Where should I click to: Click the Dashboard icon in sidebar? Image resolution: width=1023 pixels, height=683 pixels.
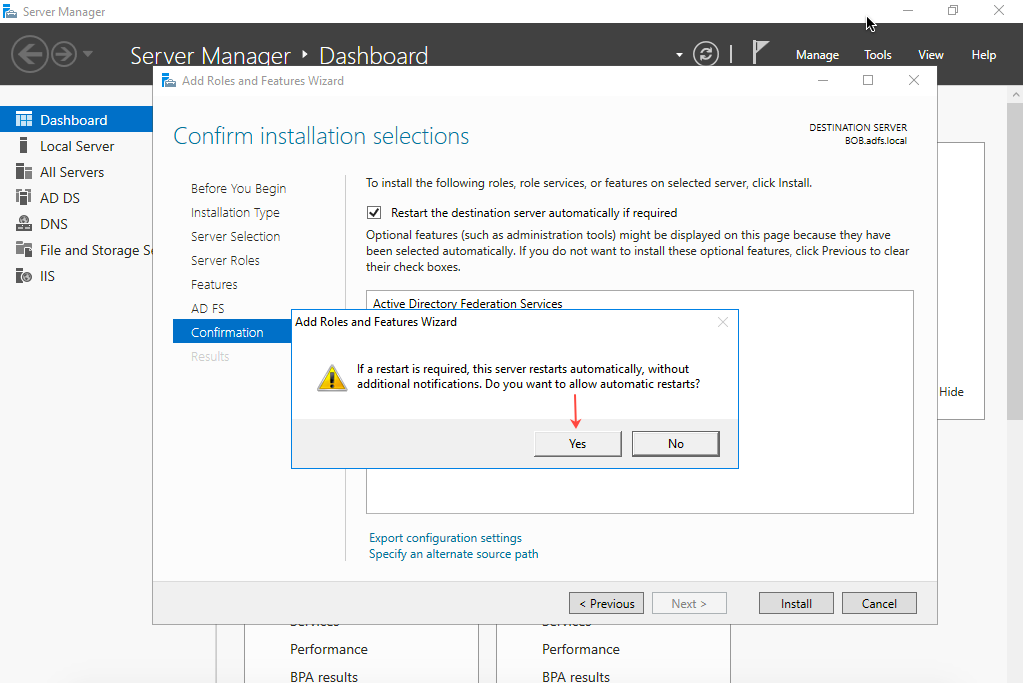point(23,119)
